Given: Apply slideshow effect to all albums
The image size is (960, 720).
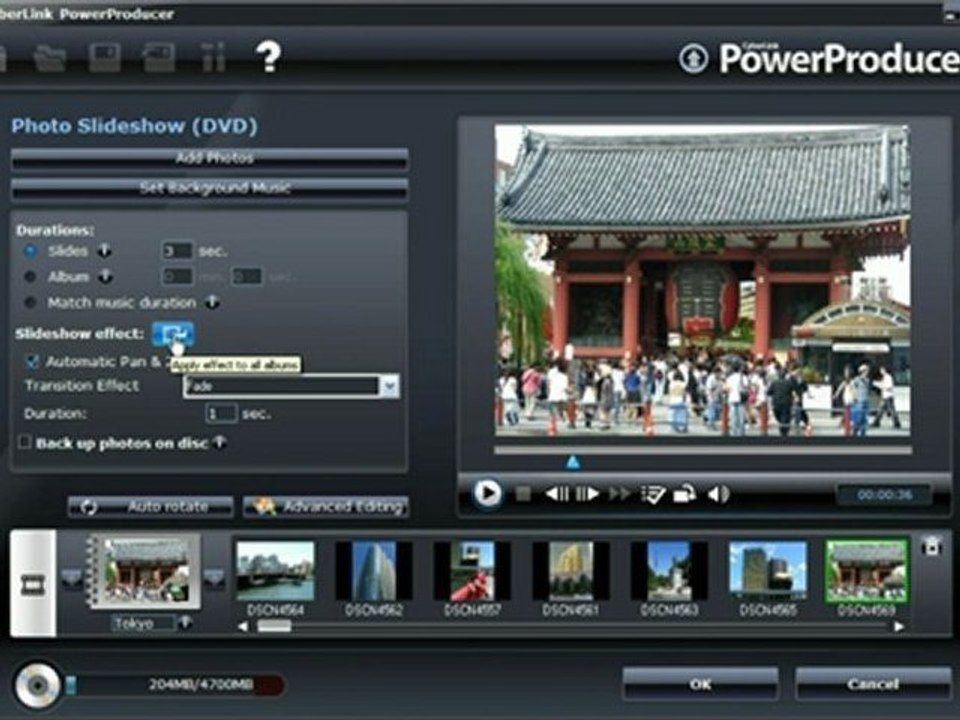Looking at the screenshot, I should [173, 334].
